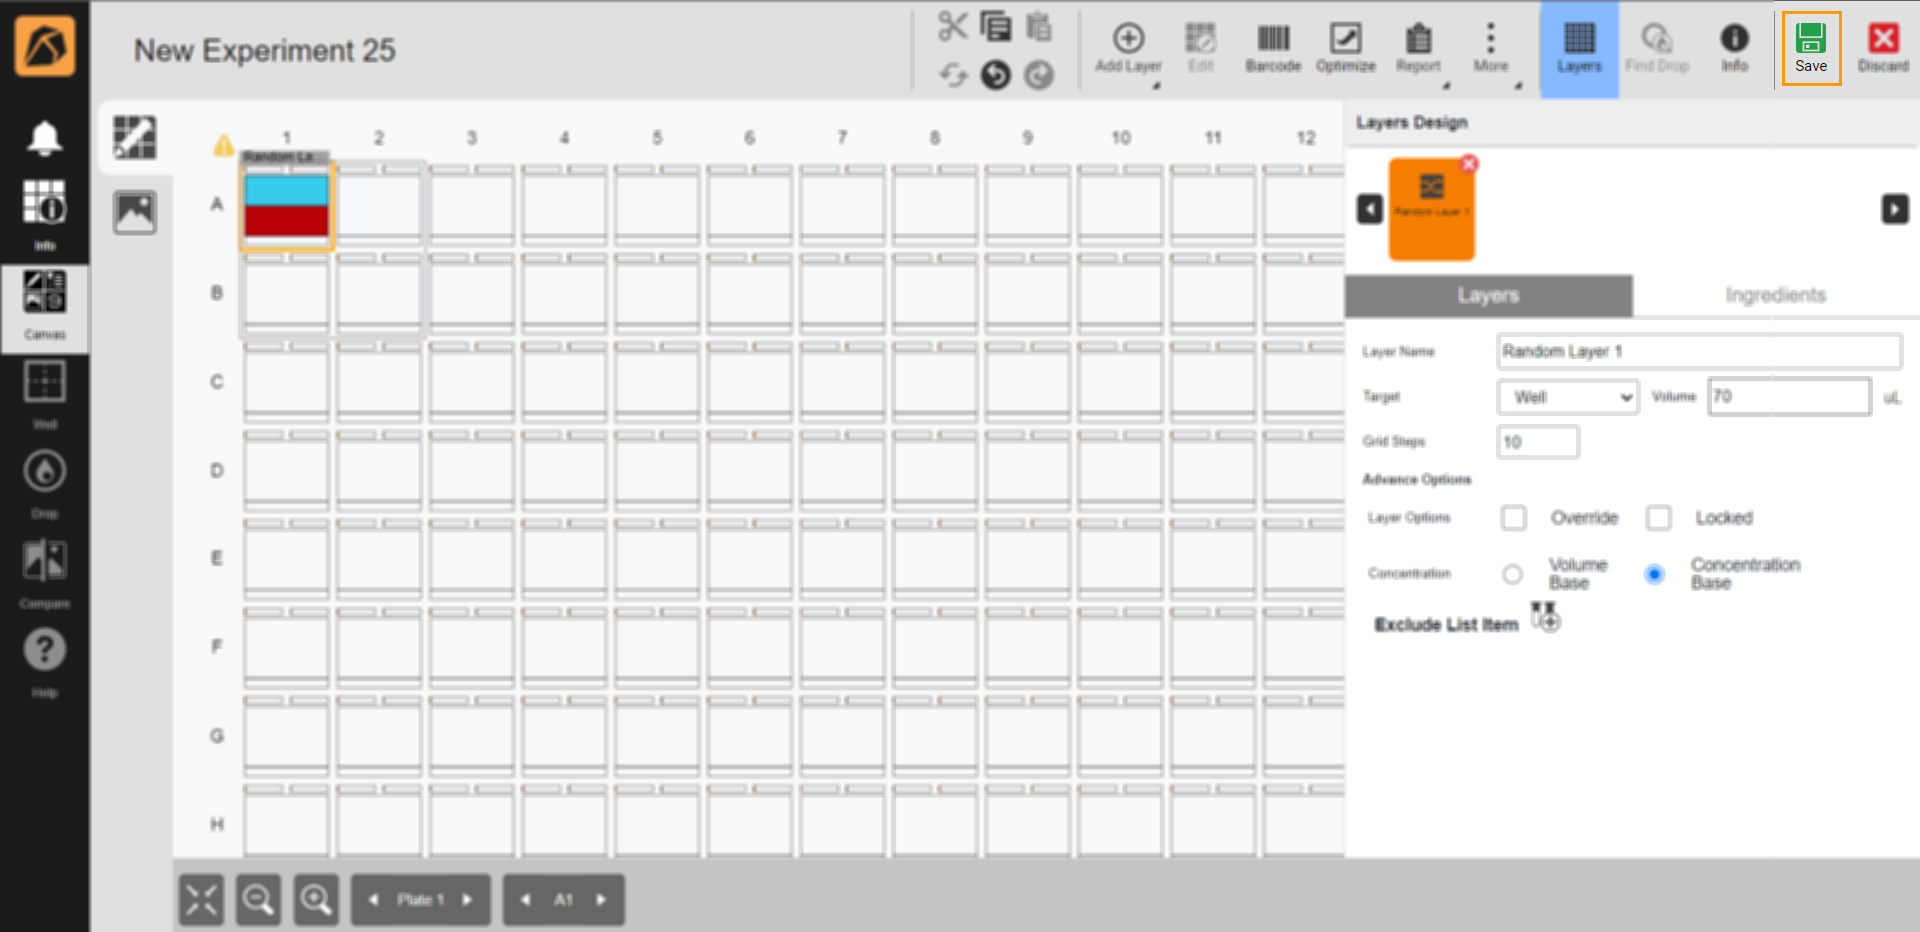
Task: Save the experiment
Action: (x=1811, y=49)
